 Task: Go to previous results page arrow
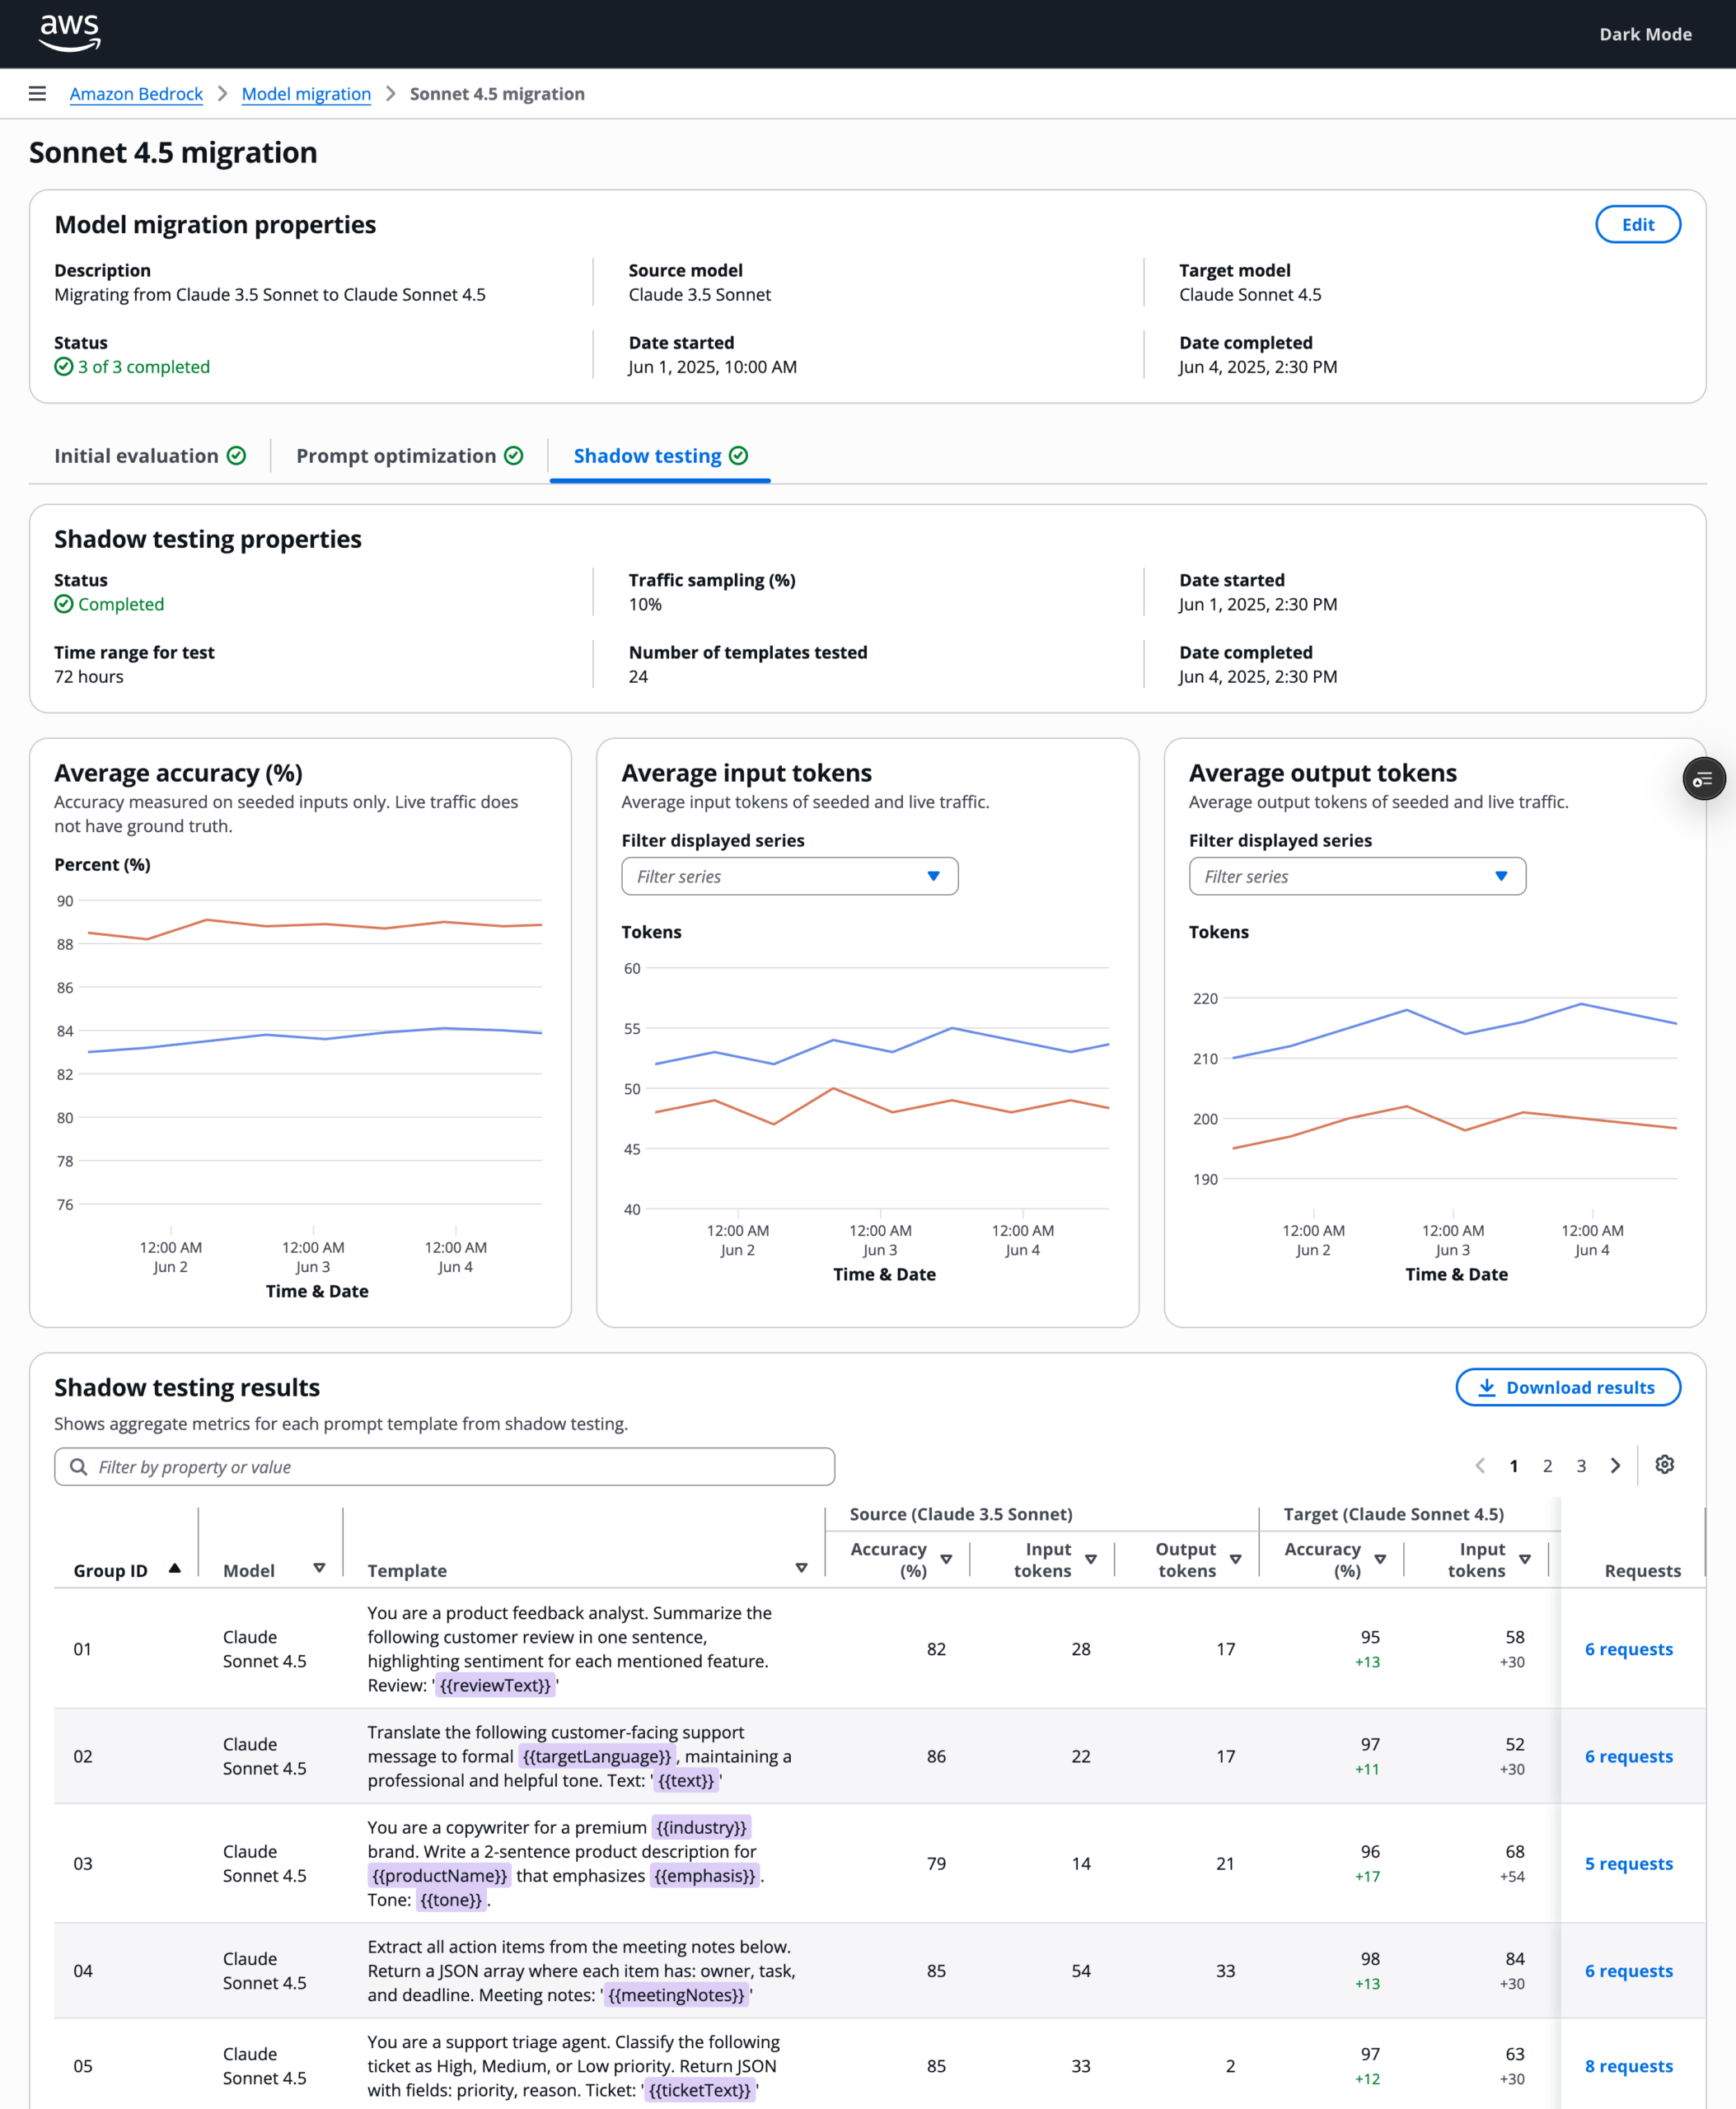click(1480, 1466)
